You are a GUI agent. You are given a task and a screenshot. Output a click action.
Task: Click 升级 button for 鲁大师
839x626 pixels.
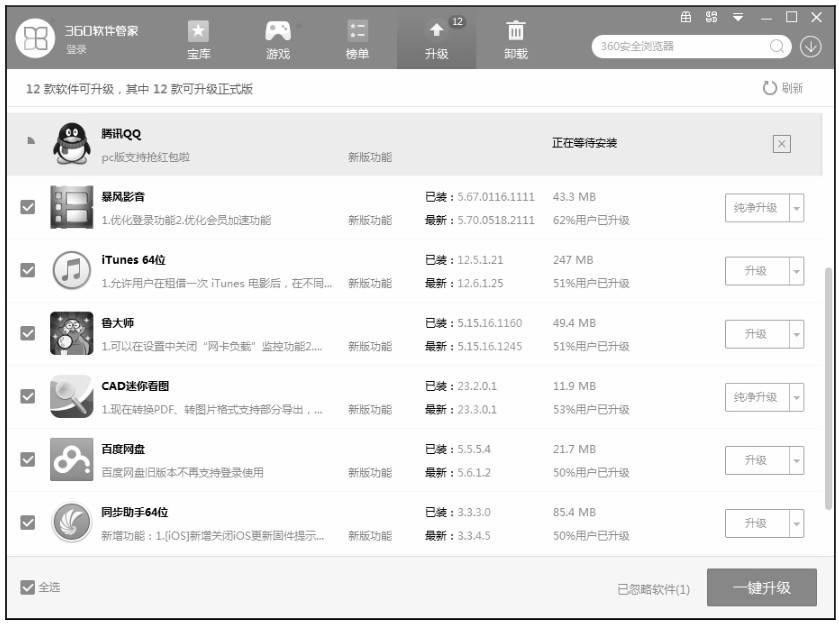point(757,334)
